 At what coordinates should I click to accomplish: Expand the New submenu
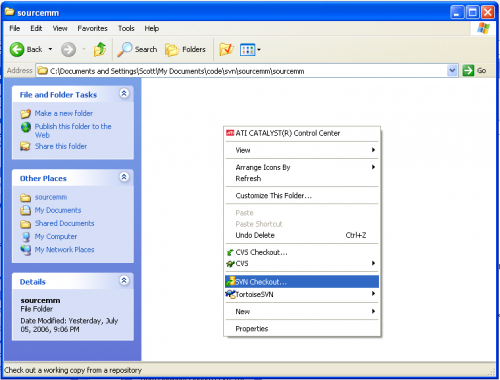pos(302,311)
